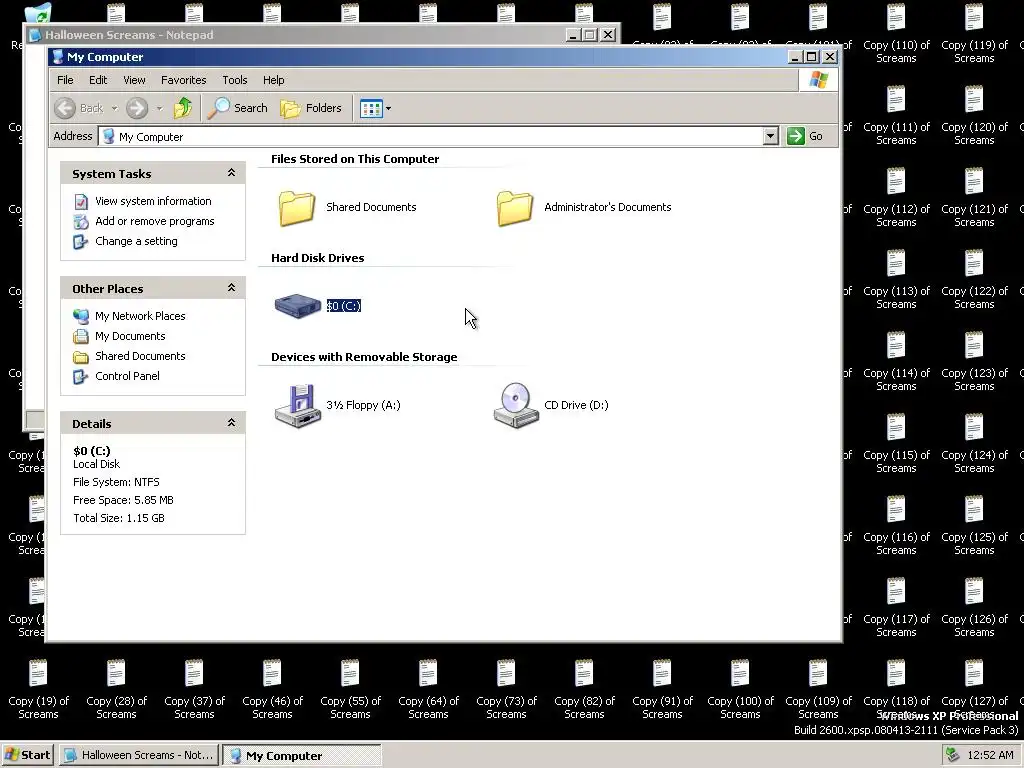Screen dimensions: 1024x768
Task: Click the Start button
Action: pyautogui.click(x=27, y=755)
